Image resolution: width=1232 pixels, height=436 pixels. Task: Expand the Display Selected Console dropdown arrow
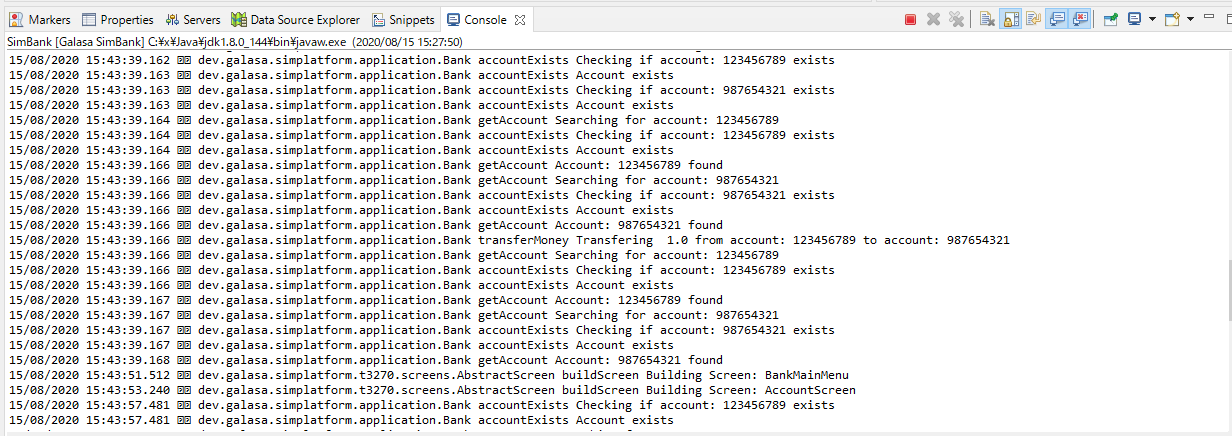(x=1151, y=19)
